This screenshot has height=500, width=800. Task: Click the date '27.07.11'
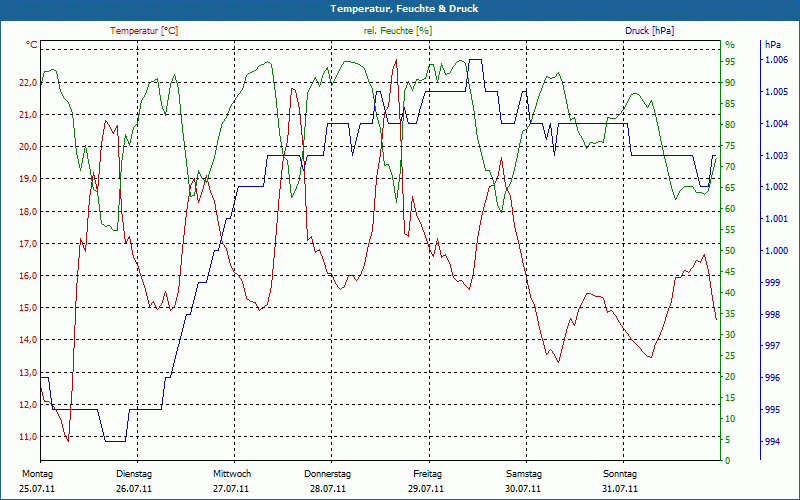click(x=231, y=489)
